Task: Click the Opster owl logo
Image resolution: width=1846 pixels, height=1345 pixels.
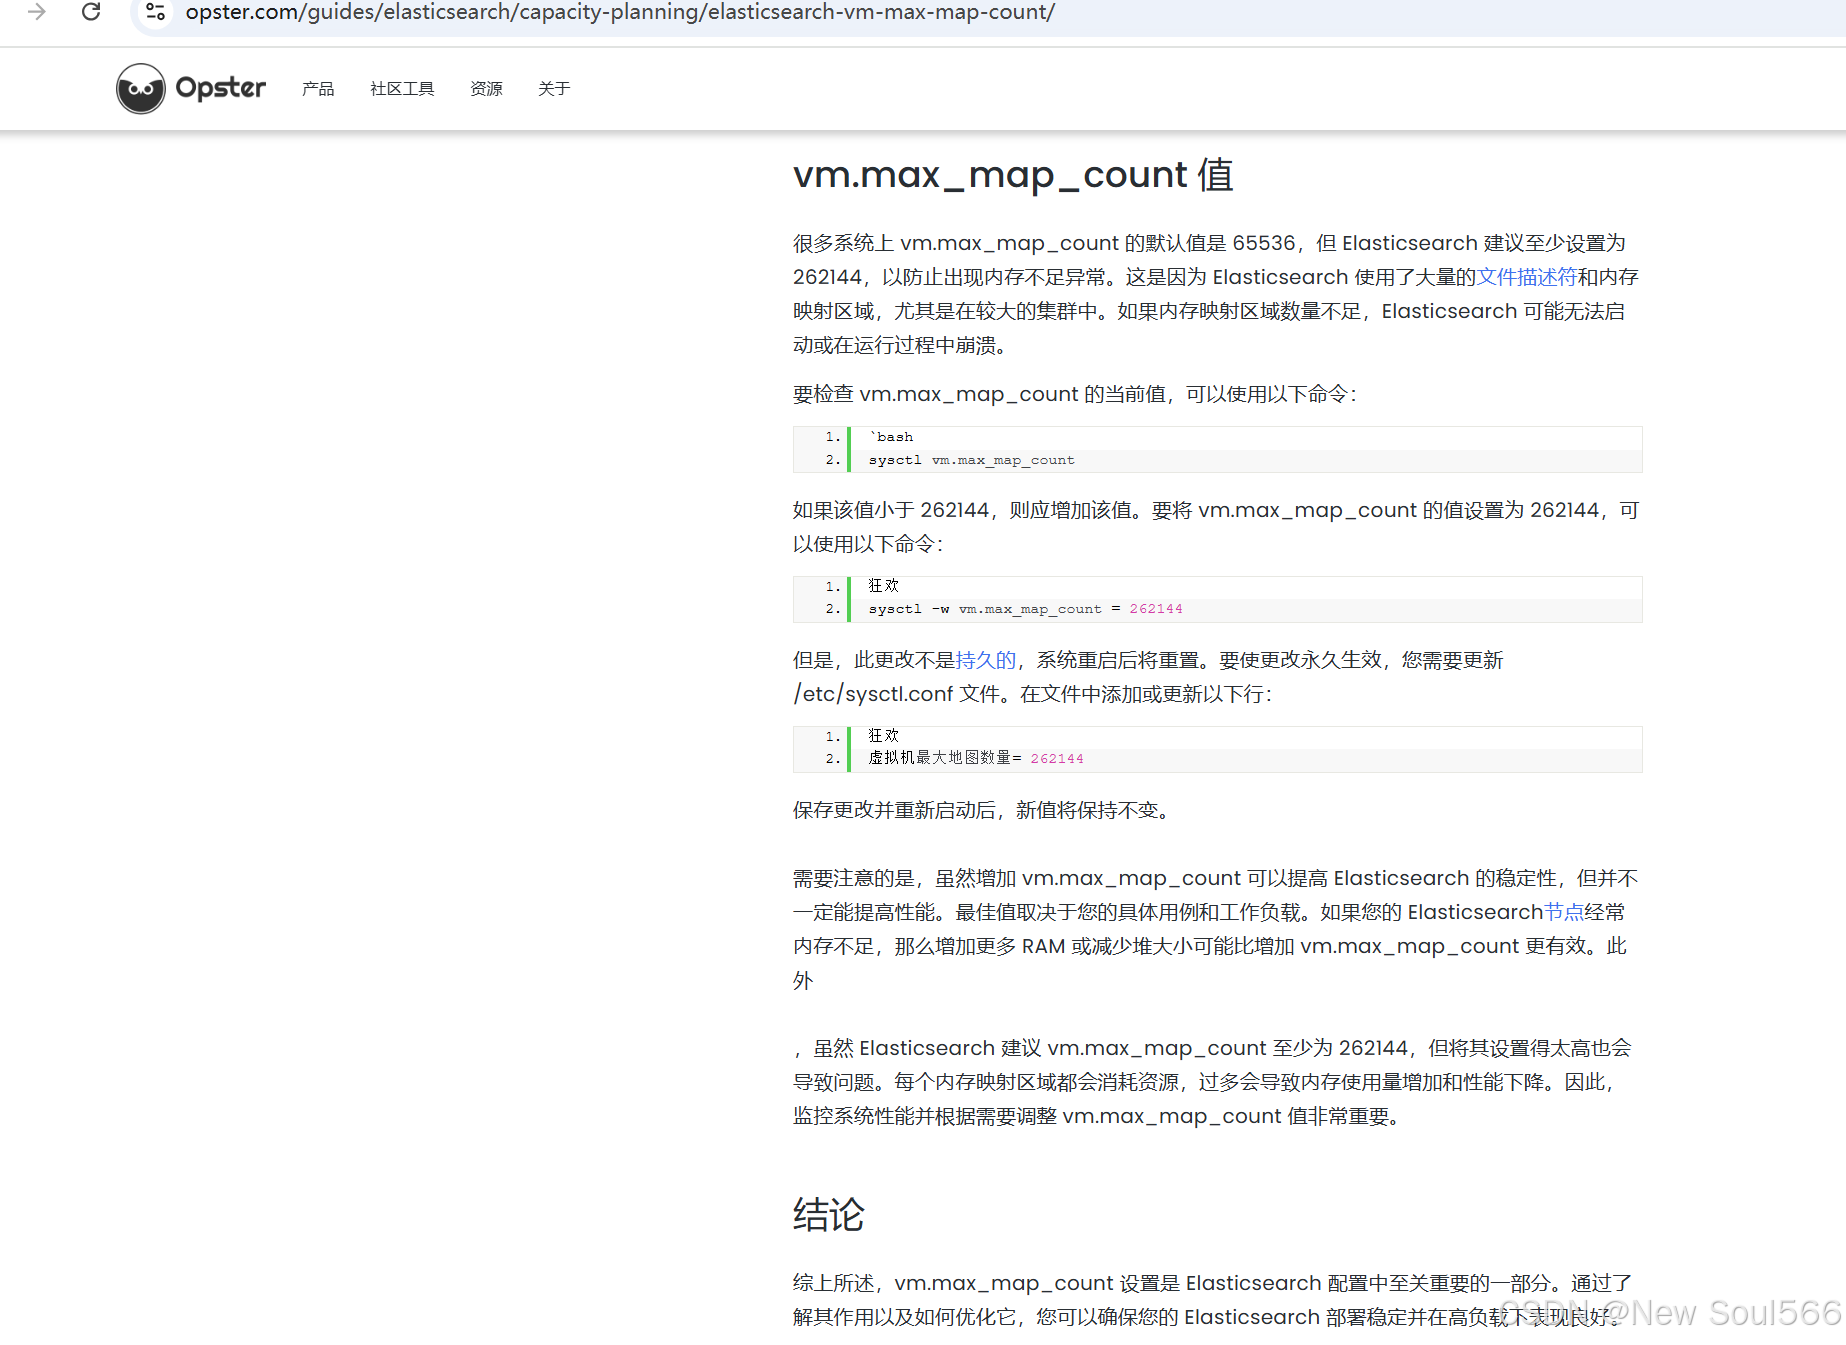Action: [x=140, y=88]
